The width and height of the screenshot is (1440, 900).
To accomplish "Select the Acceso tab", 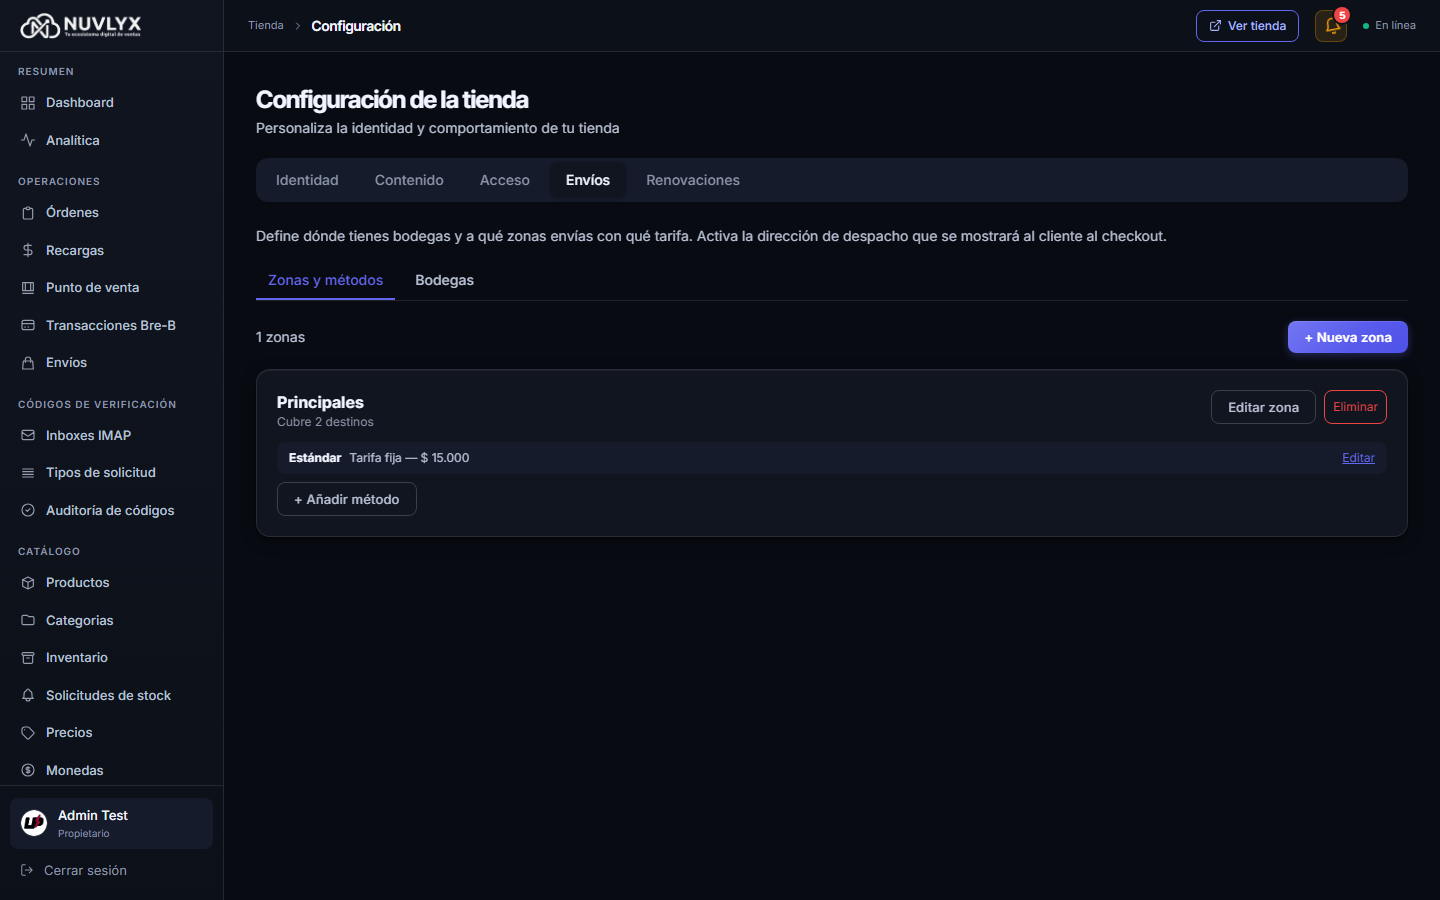I will (505, 180).
